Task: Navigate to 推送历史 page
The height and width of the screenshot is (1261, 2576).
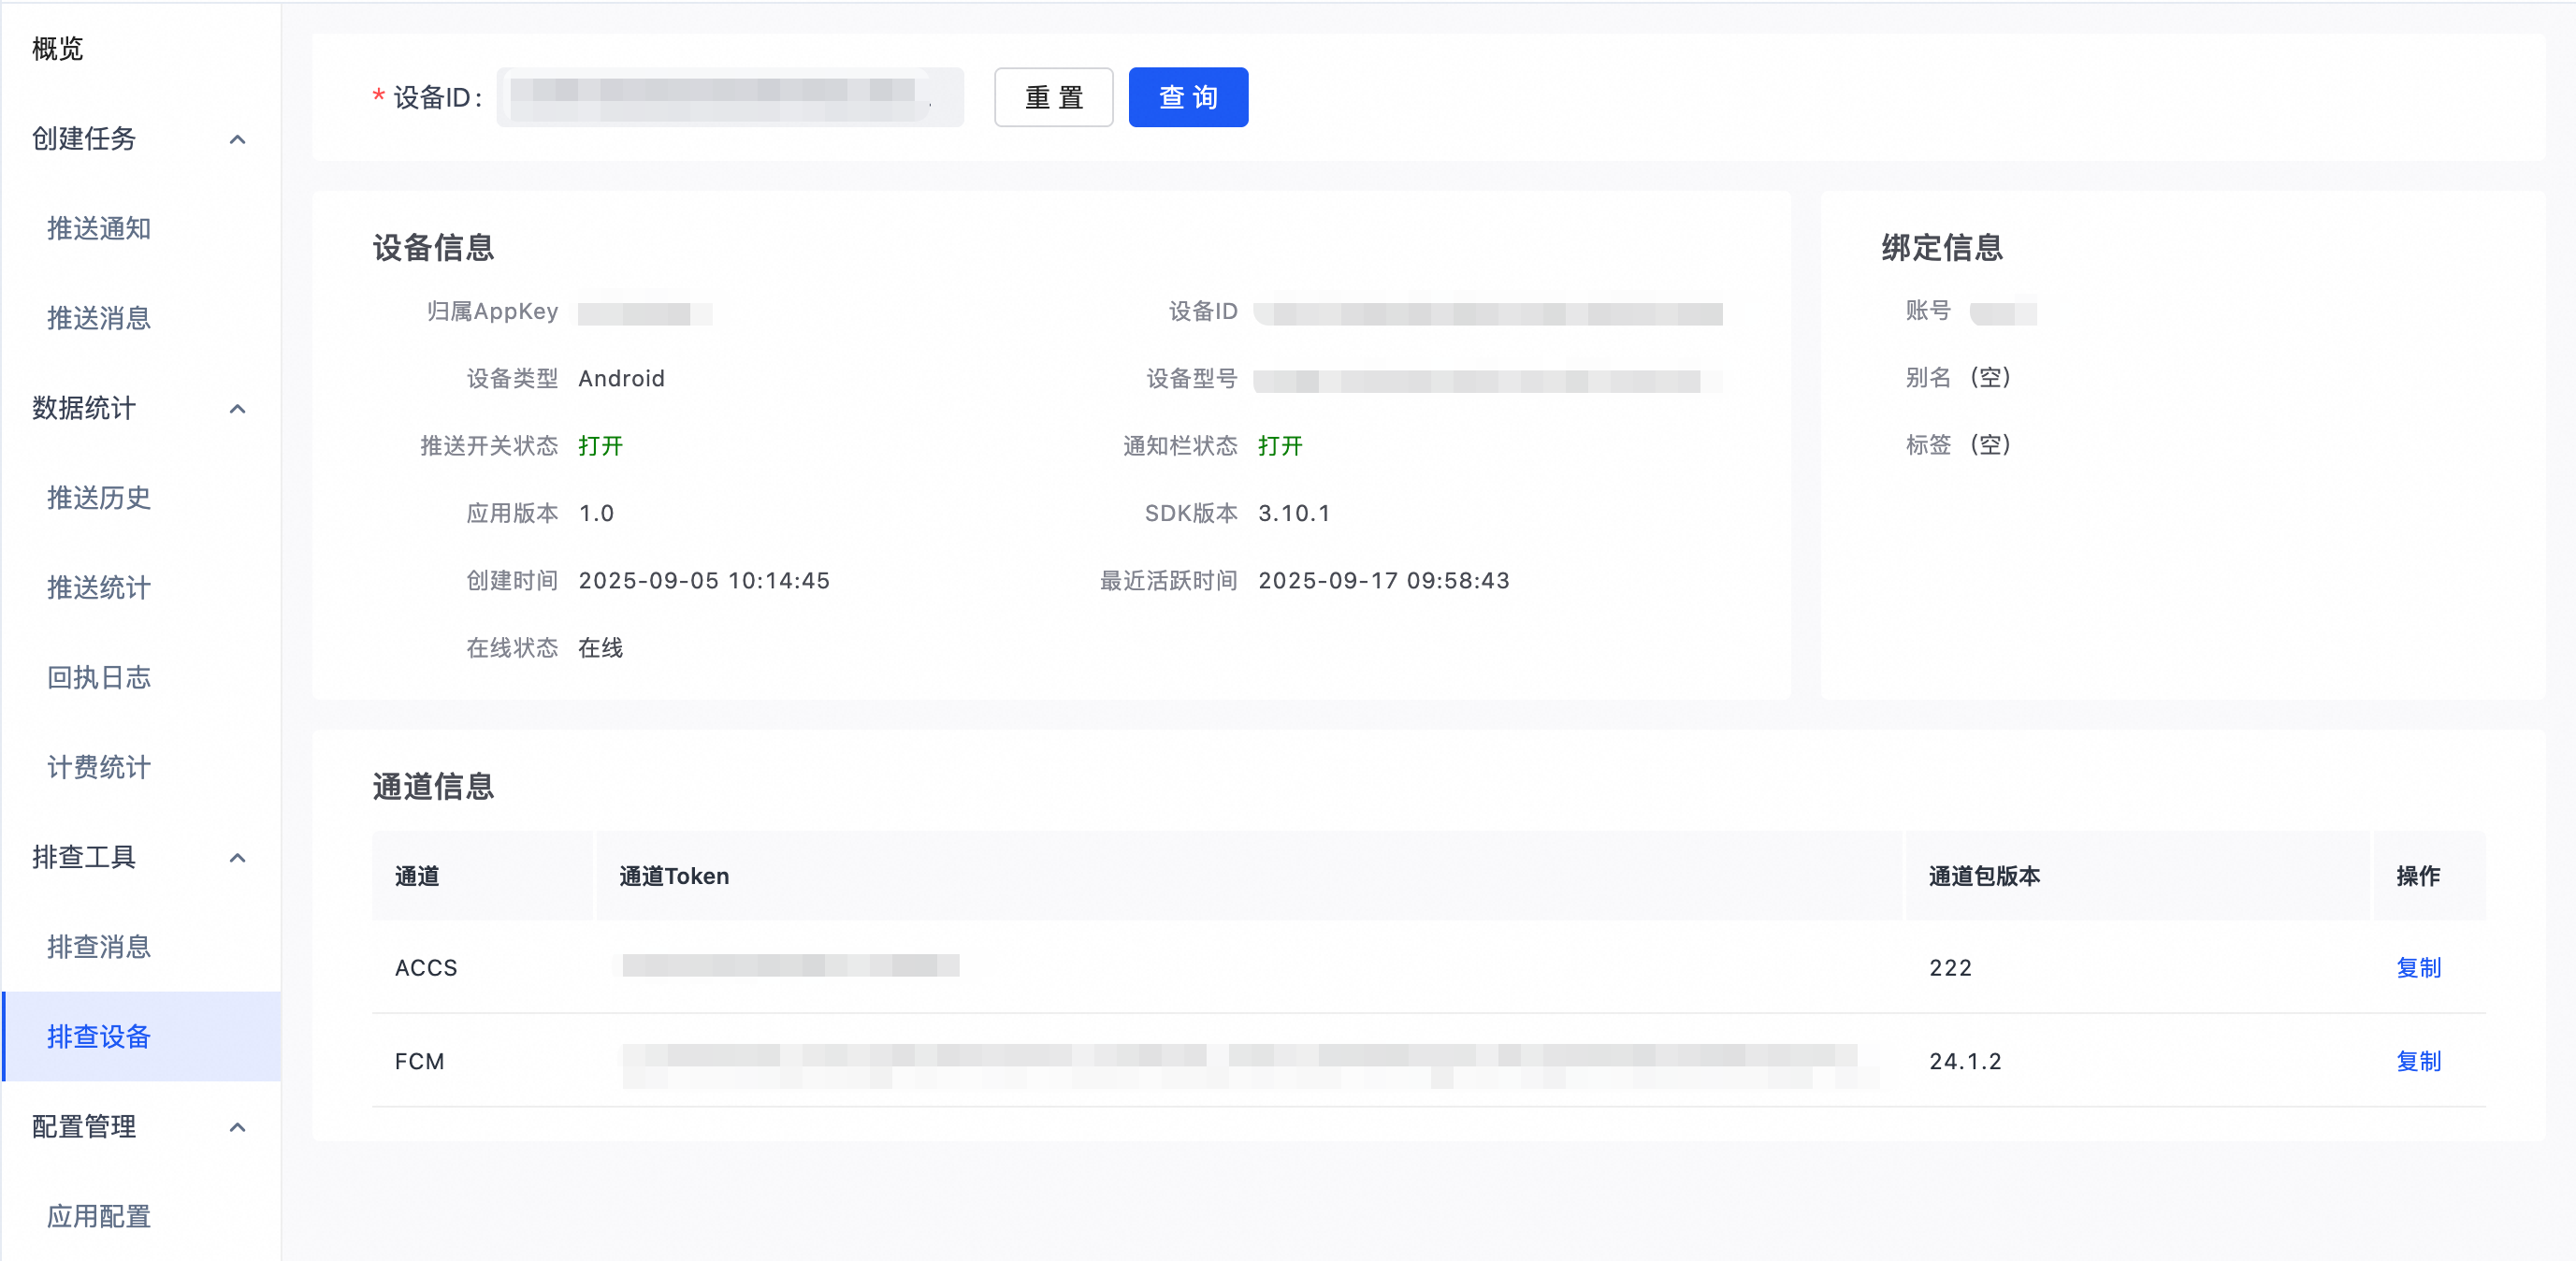Action: coord(99,497)
